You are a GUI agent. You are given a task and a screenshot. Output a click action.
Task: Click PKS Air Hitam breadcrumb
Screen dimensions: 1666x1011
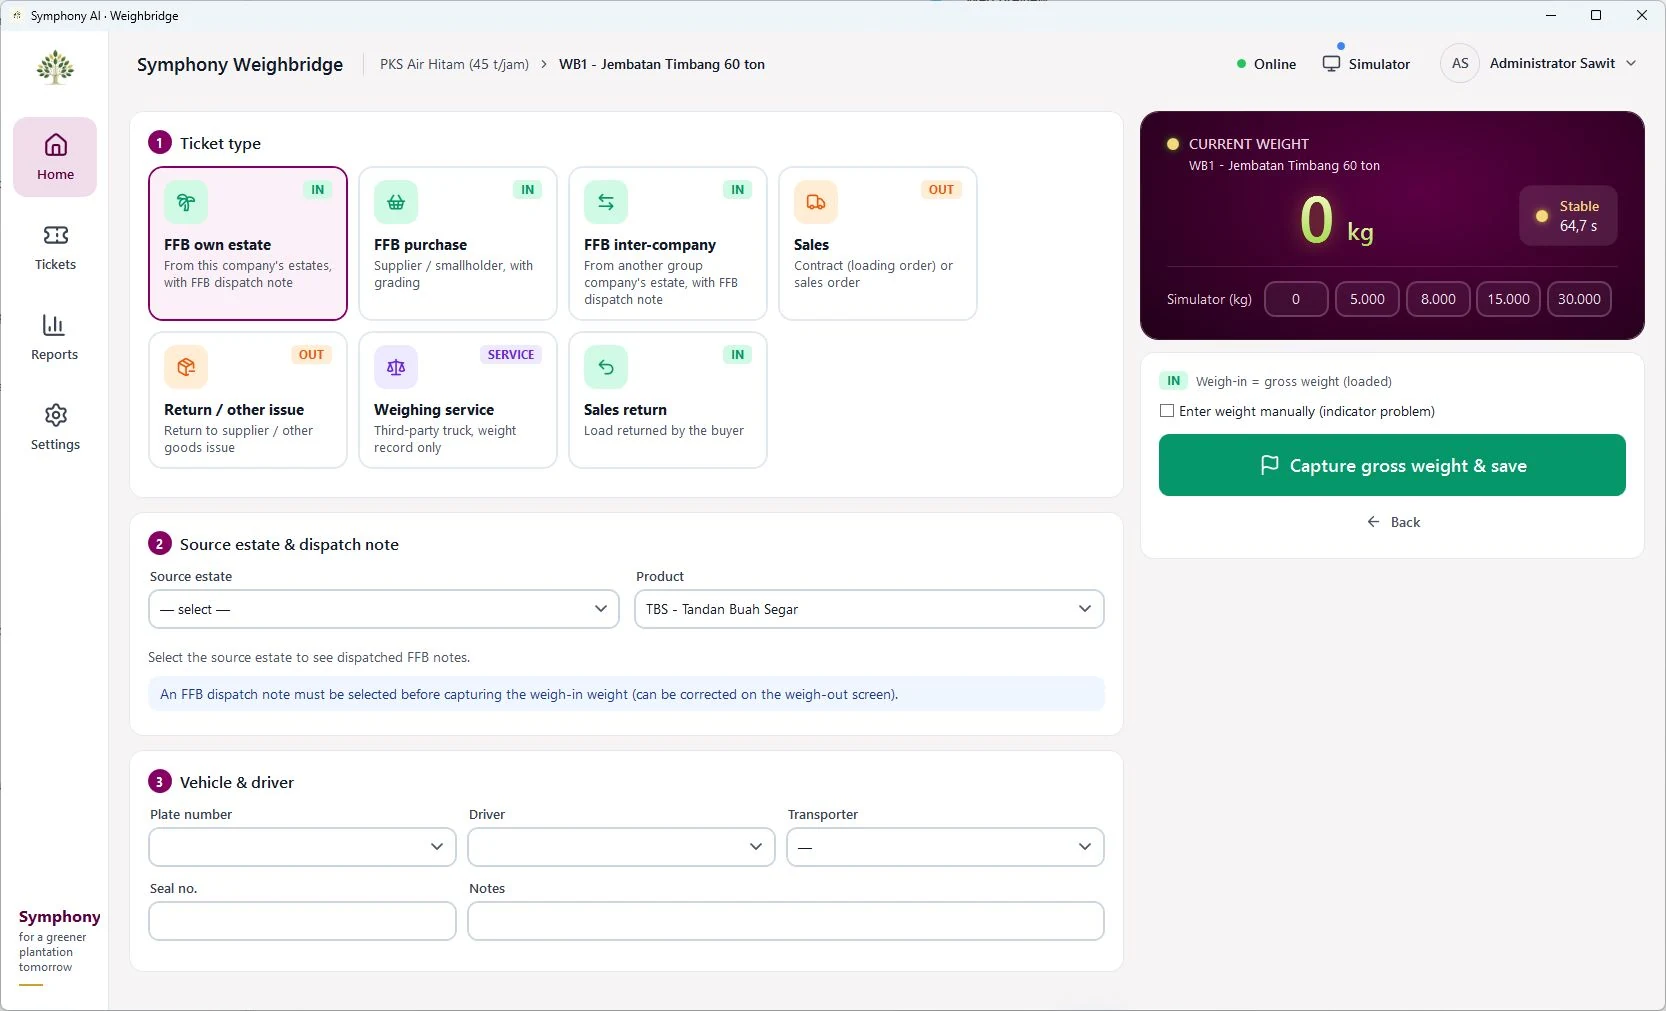point(454,64)
